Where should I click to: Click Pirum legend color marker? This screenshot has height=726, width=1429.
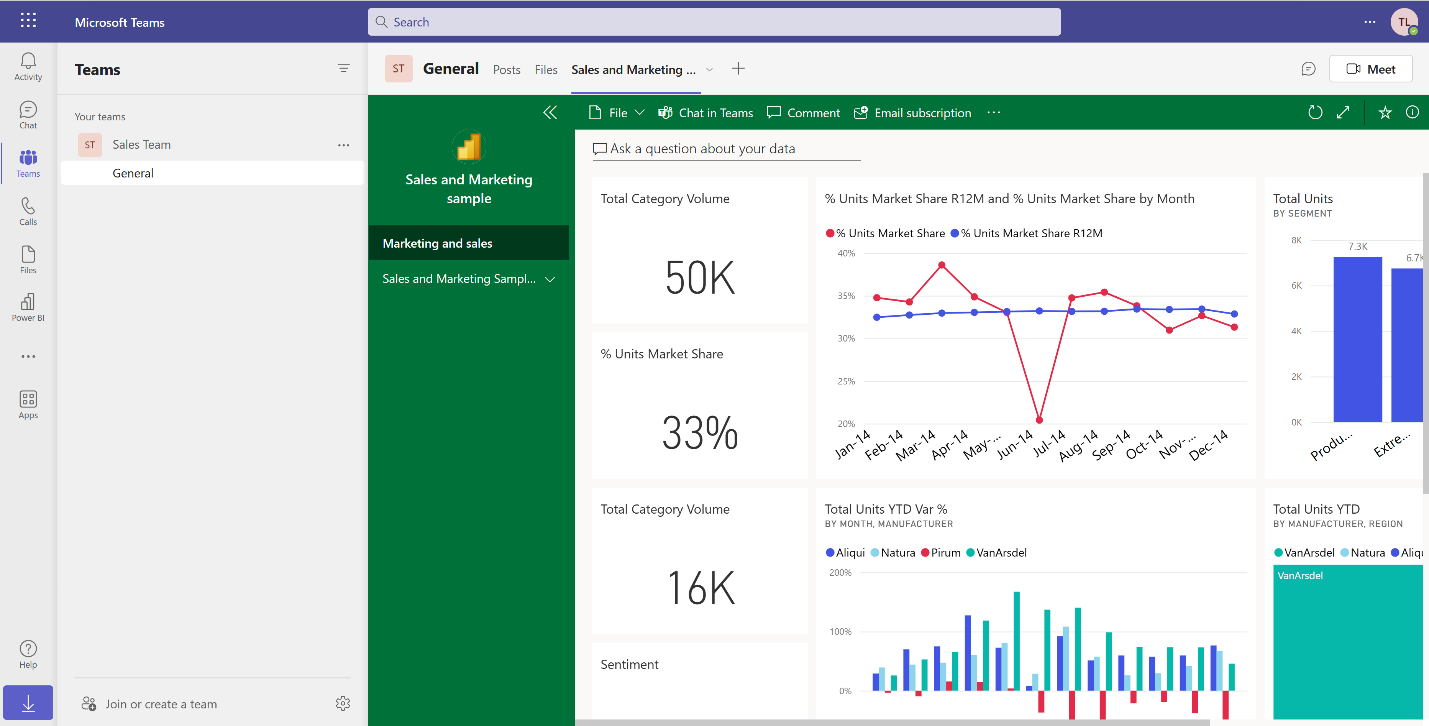click(x=926, y=553)
